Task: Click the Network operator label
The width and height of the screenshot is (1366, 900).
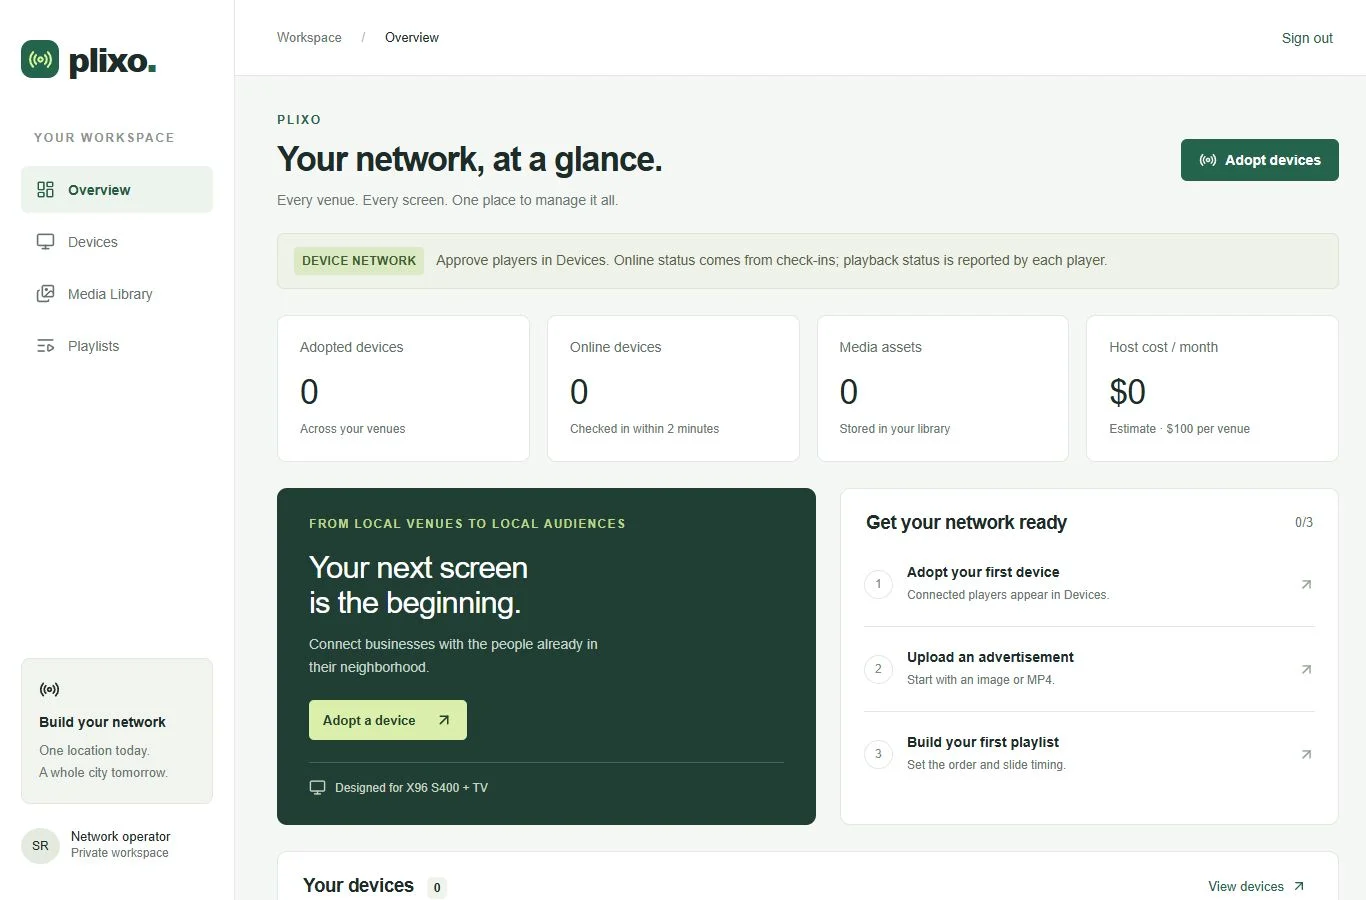Action: [120, 836]
